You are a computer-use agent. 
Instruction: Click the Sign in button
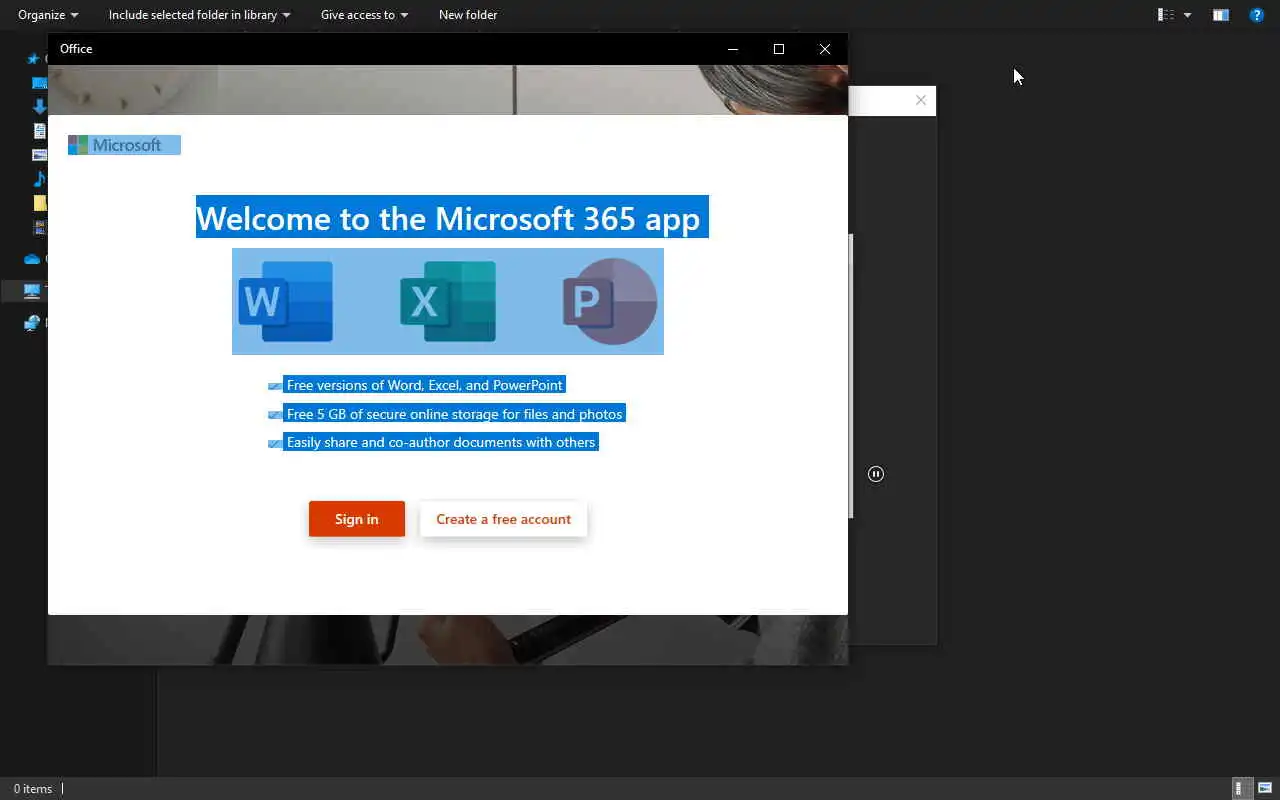(357, 519)
